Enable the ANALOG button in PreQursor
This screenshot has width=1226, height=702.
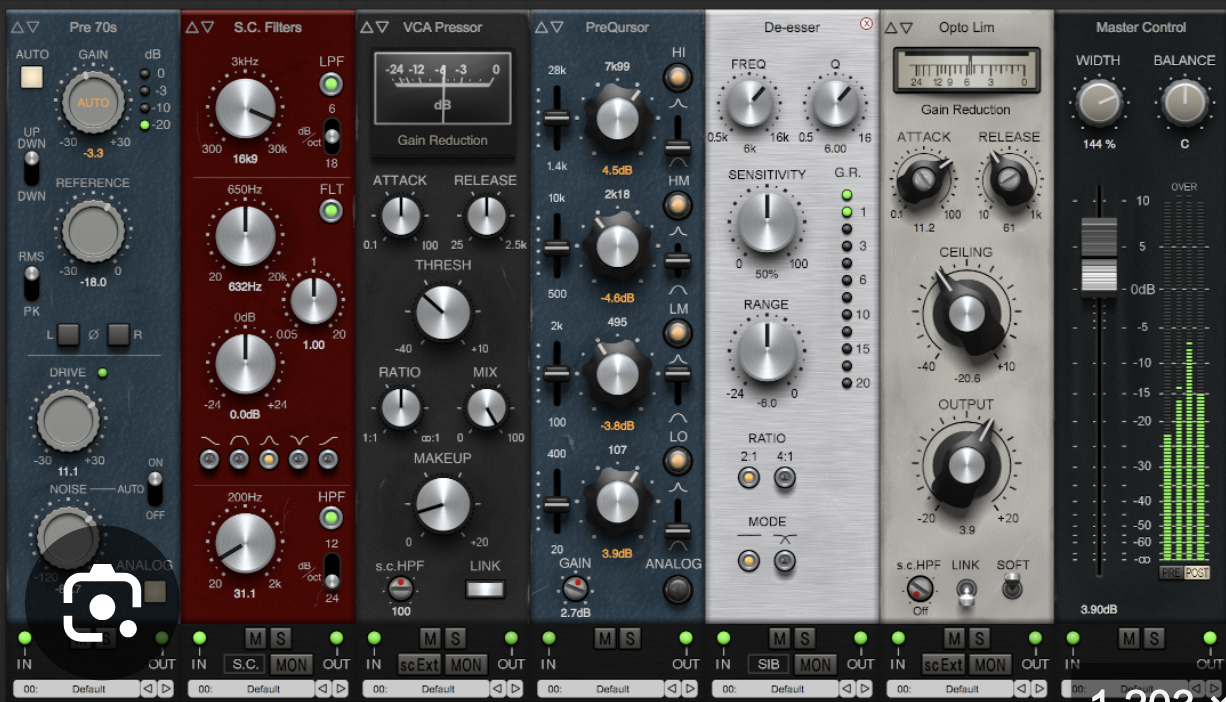pos(678,590)
